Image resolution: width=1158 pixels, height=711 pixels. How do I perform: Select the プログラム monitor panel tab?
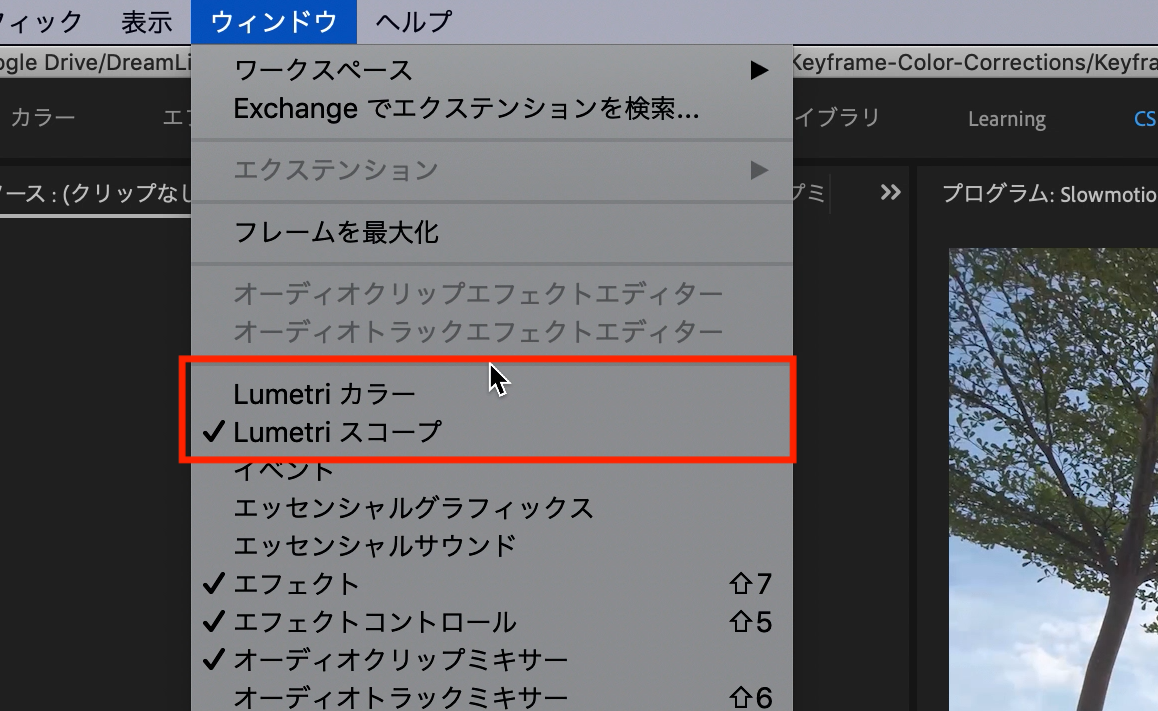pos(1049,194)
